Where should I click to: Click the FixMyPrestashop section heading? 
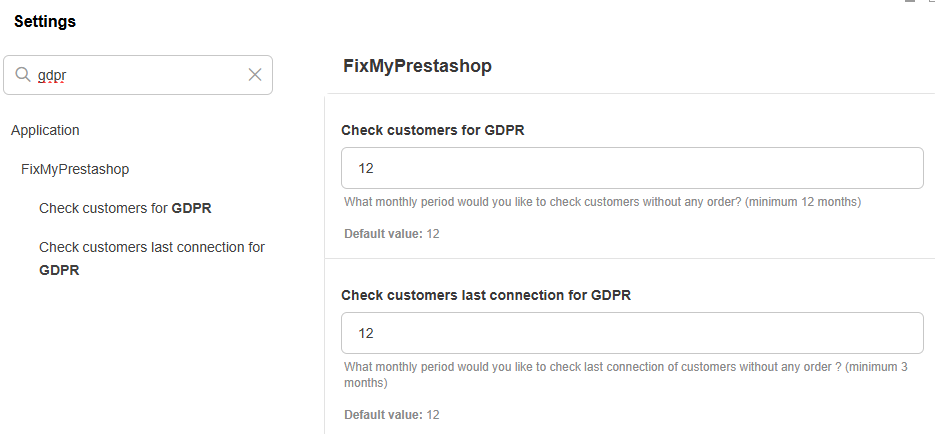coord(417,66)
